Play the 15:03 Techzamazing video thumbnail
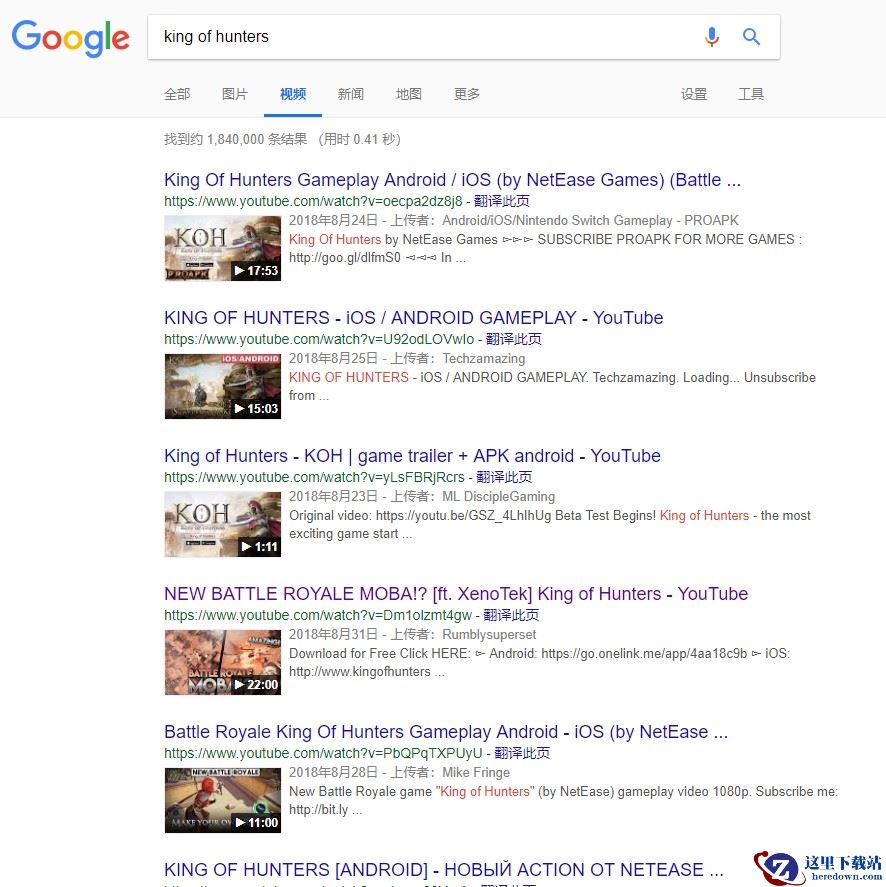 [222, 386]
